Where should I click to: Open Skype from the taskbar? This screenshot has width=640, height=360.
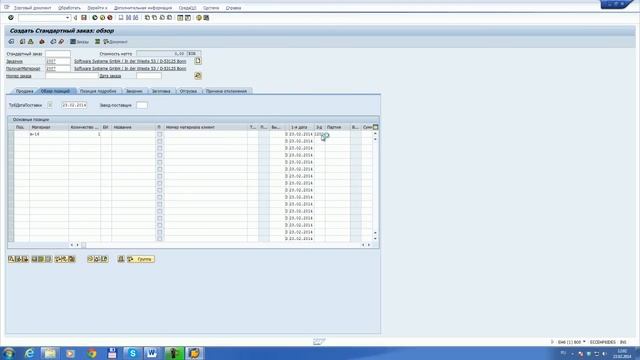coord(132,353)
